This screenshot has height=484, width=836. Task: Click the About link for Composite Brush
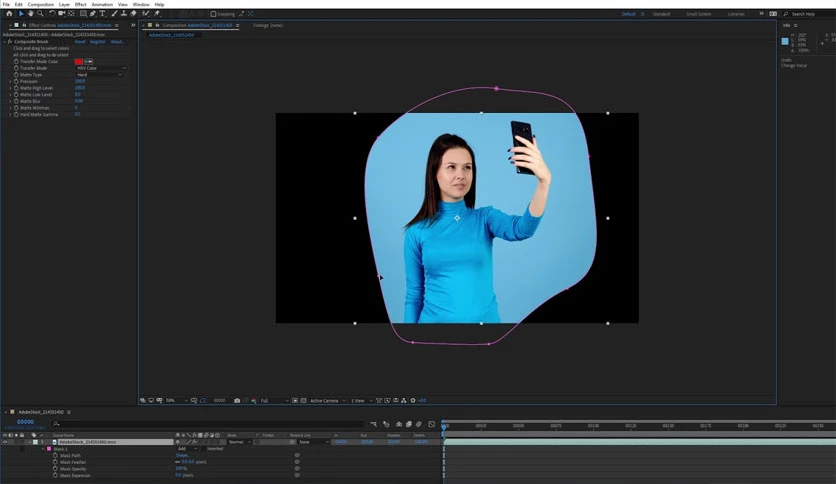(117, 42)
